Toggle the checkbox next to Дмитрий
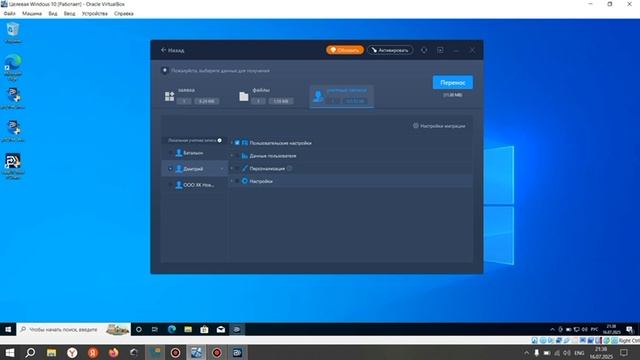The height and width of the screenshot is (360, 640). click(x=170, y=169)
